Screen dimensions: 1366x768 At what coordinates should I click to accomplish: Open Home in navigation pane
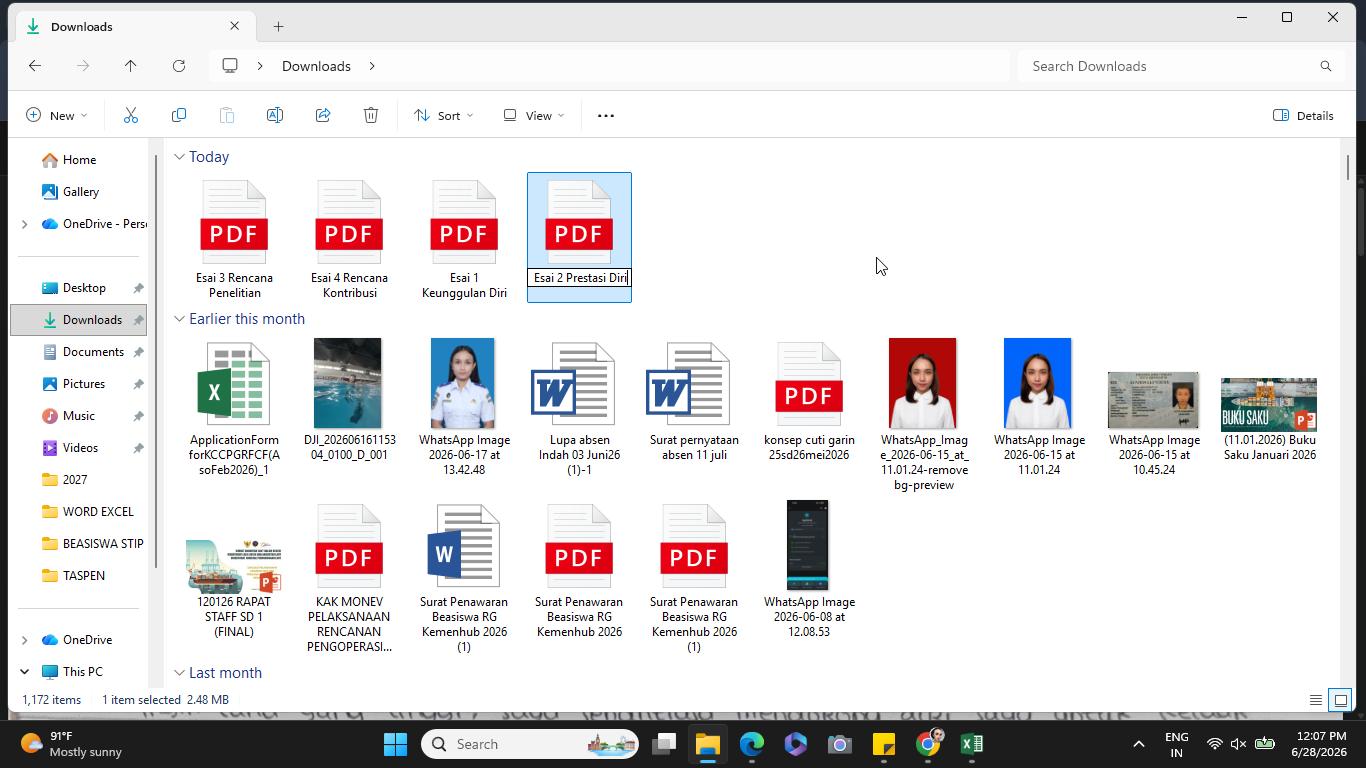(x=78, y=160)
